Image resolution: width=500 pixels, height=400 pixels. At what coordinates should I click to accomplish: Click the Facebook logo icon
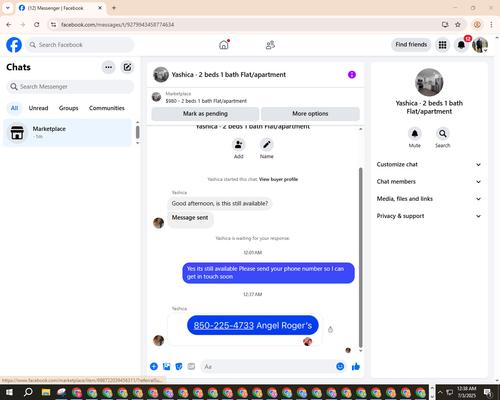14,45
